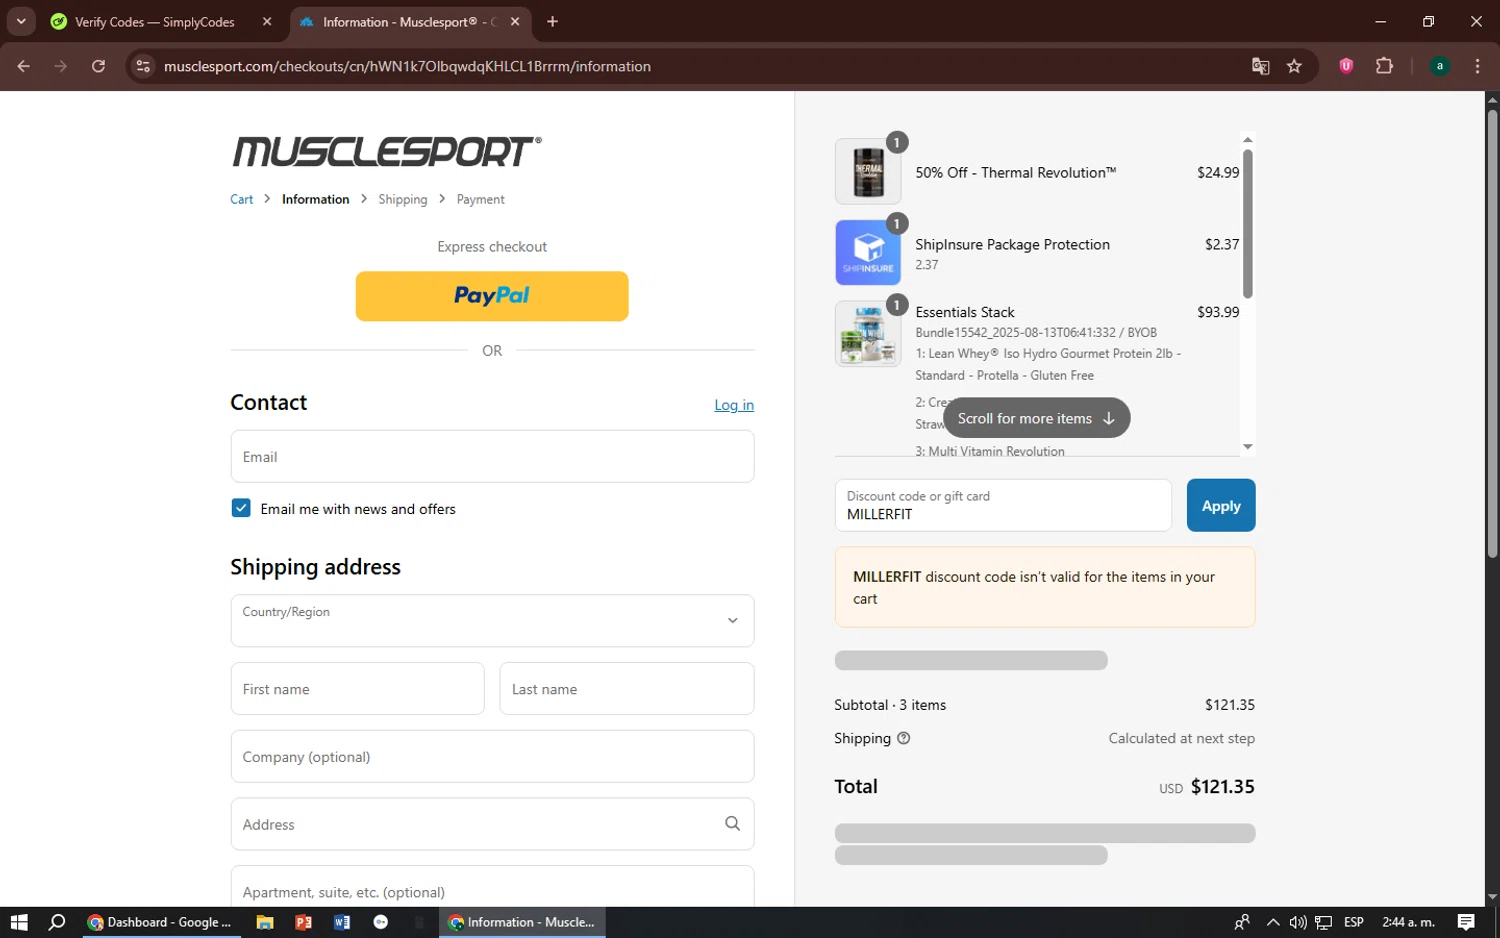1500x938 pixels.
Task: Click page vertical scrollbar thumb
Action: click(x=1492, y=333)
